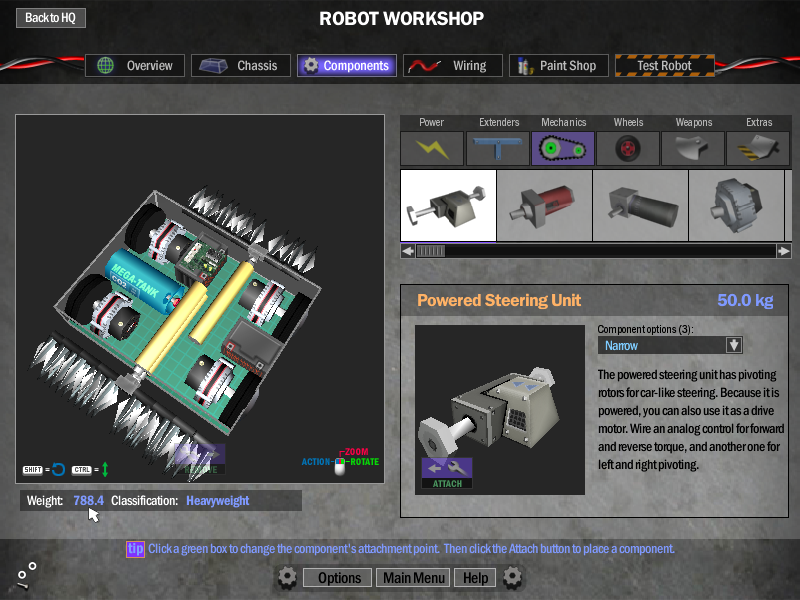Viewport: 800px width, 600px height.
Task: Click the Test Robot tab
Action: [x=665, y=65]
